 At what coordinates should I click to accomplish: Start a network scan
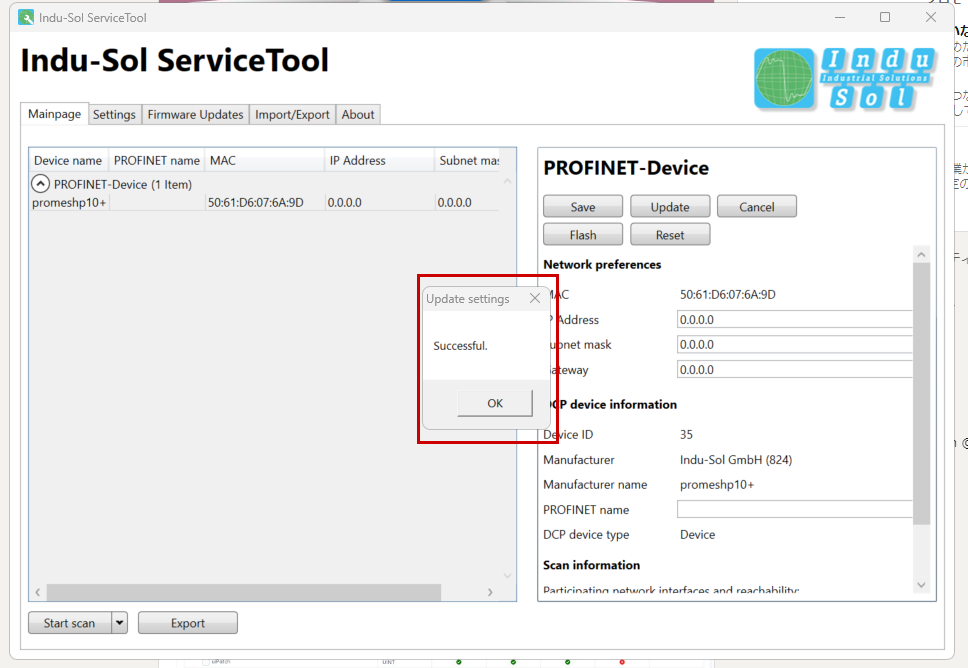coord(70,623)
